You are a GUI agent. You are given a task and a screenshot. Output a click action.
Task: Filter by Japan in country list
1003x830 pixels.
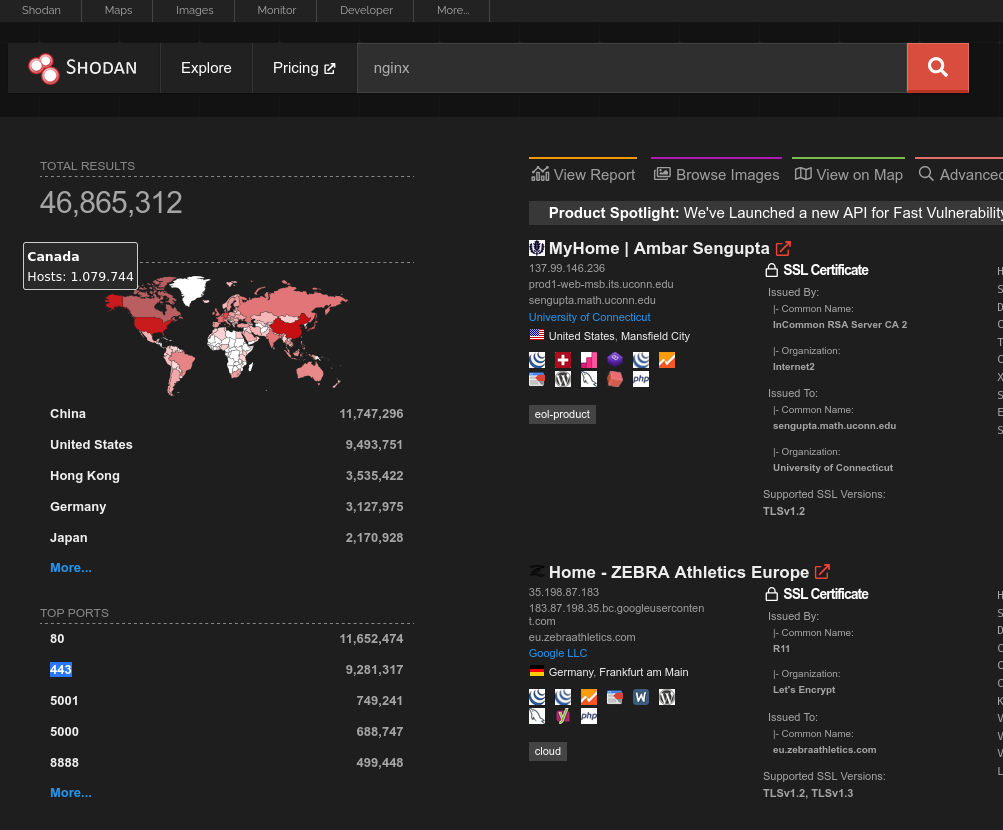(x=68, y=538)
